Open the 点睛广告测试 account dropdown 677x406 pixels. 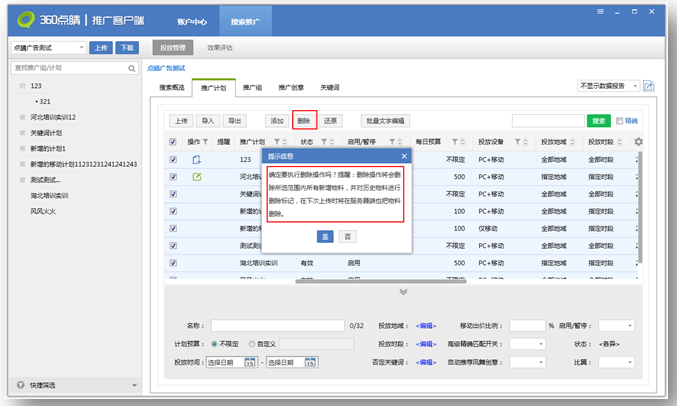[x=47, y=47]
